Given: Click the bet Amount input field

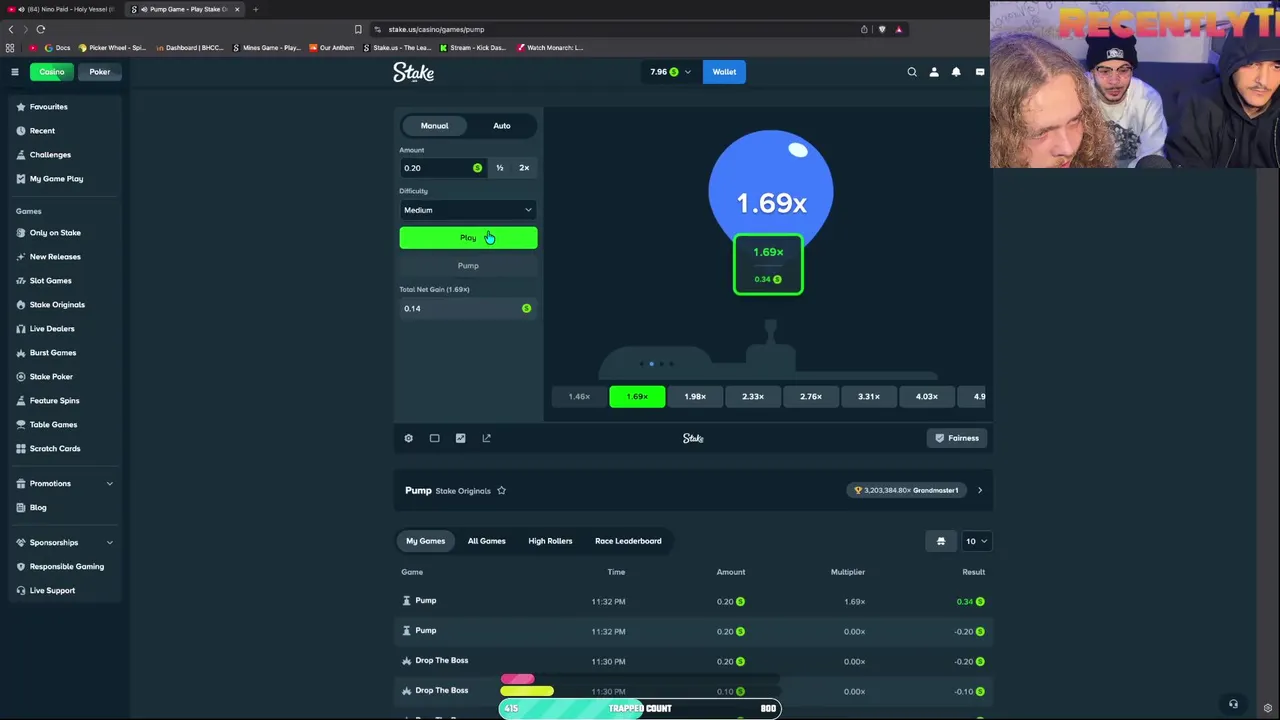Looking at the screenshot, I should pos(442,168).
